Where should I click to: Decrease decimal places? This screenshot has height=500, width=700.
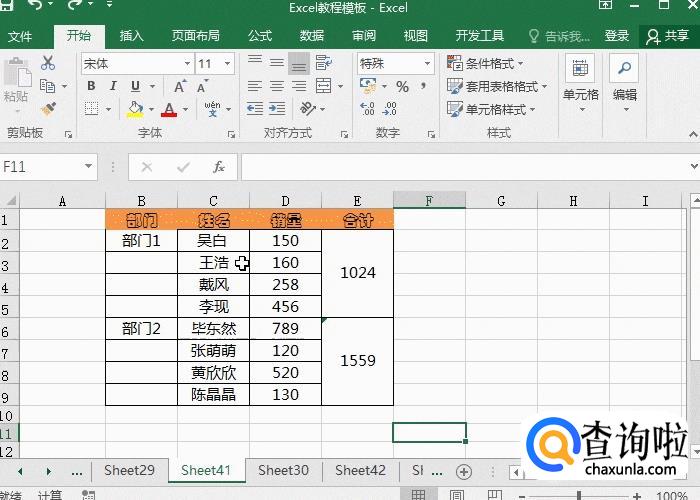pyautogui.click(x=389, y=109)
